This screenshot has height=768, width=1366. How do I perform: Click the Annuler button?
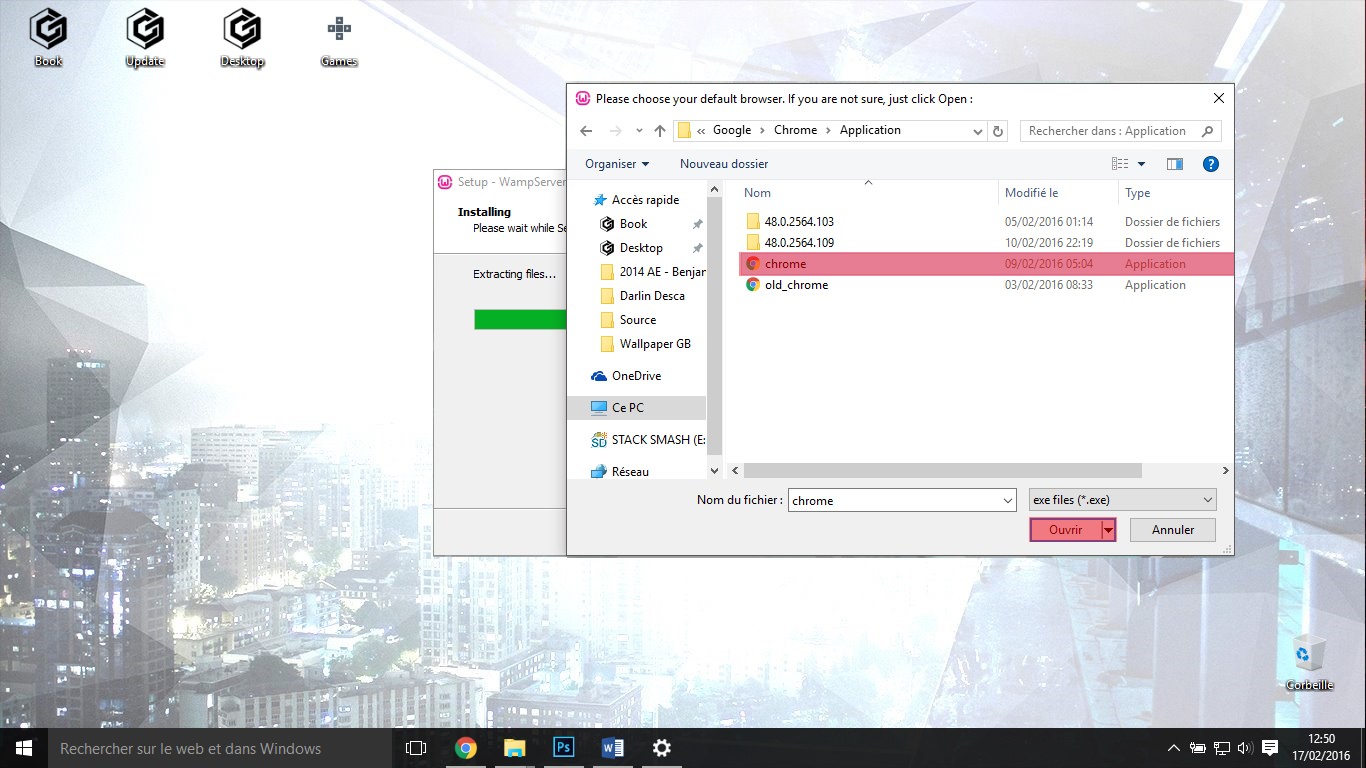(x=1172, y=530)
